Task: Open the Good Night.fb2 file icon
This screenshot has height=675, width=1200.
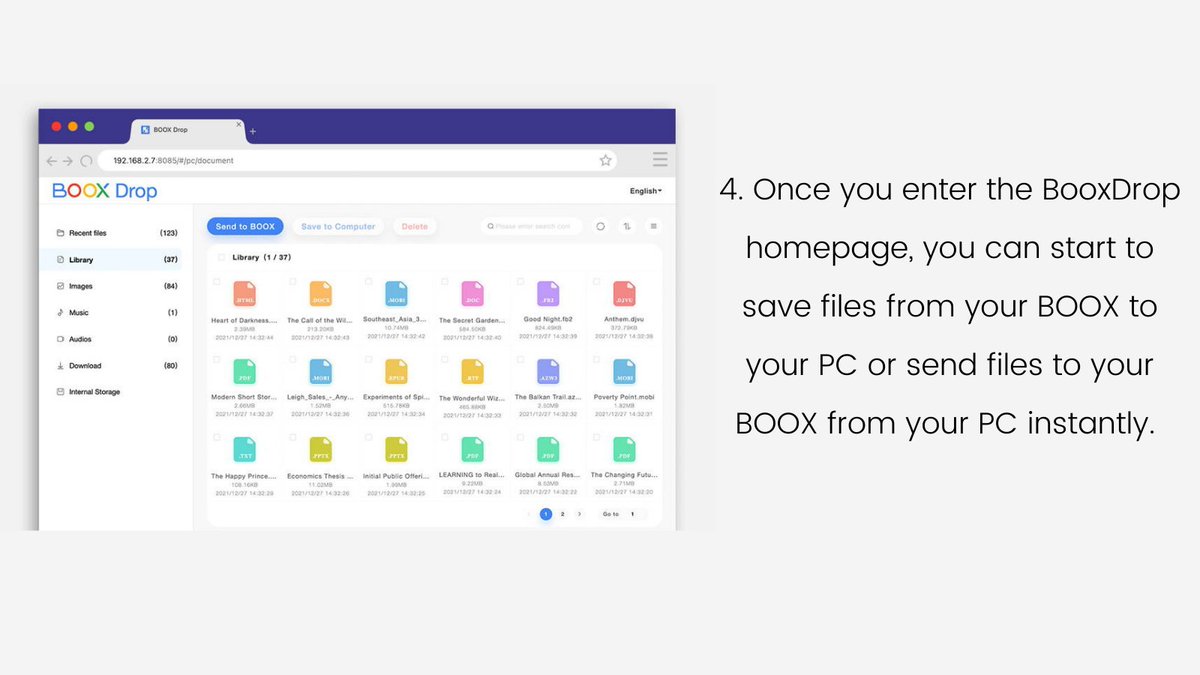Action: pos(548,294)
